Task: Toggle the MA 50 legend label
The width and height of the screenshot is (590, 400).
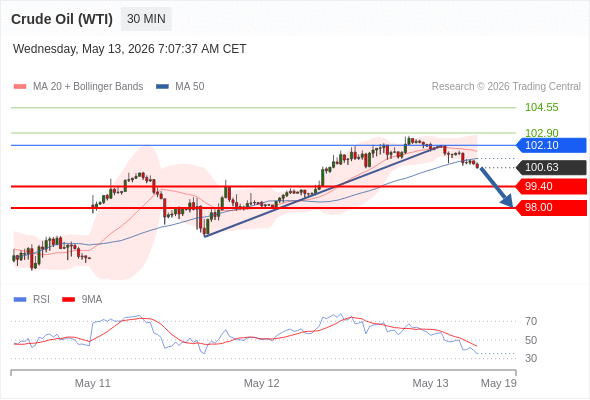Action: tap(190, 87)
